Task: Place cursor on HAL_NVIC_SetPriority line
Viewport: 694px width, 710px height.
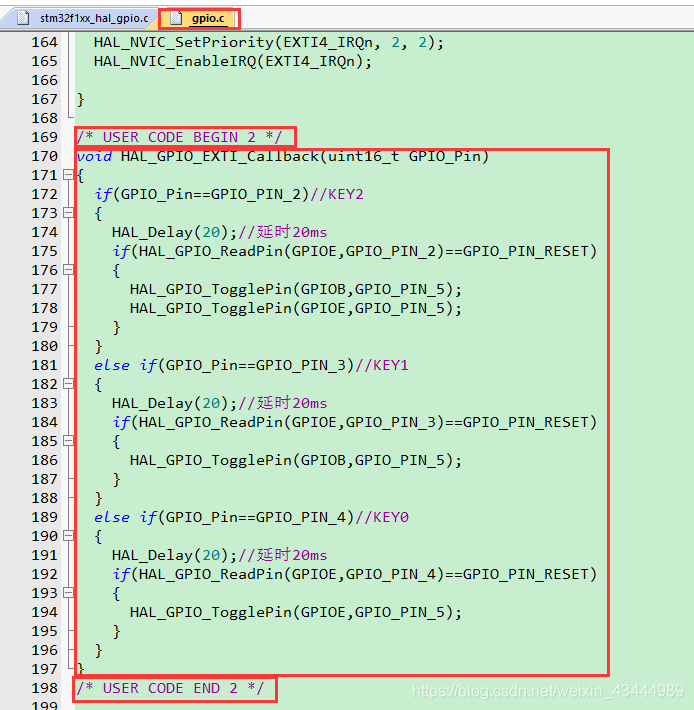Action: [268, 43]
